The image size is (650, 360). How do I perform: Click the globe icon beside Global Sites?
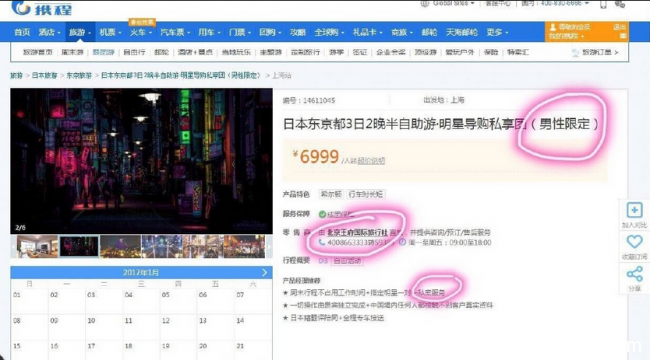424,3
